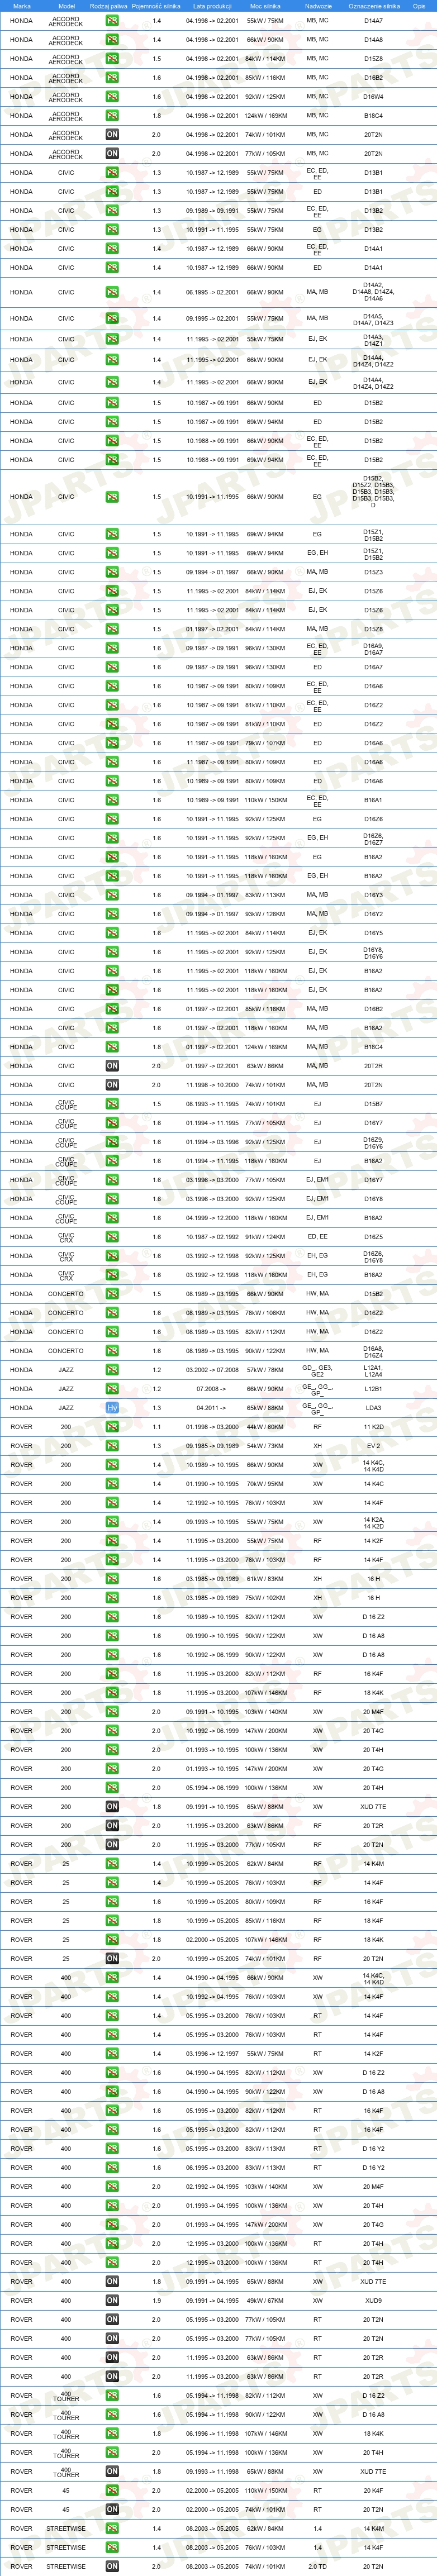This screenshot has width=437, height=2576.
Task: Select the engine code LDA3 cell
Action: [373, 1409]
